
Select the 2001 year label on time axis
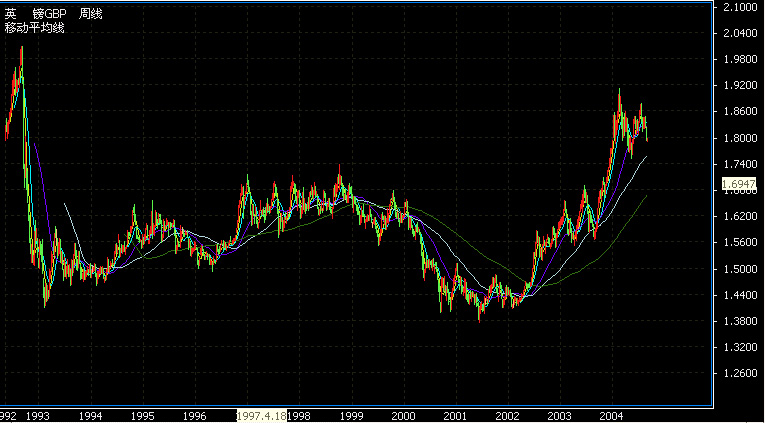point(455,415)
